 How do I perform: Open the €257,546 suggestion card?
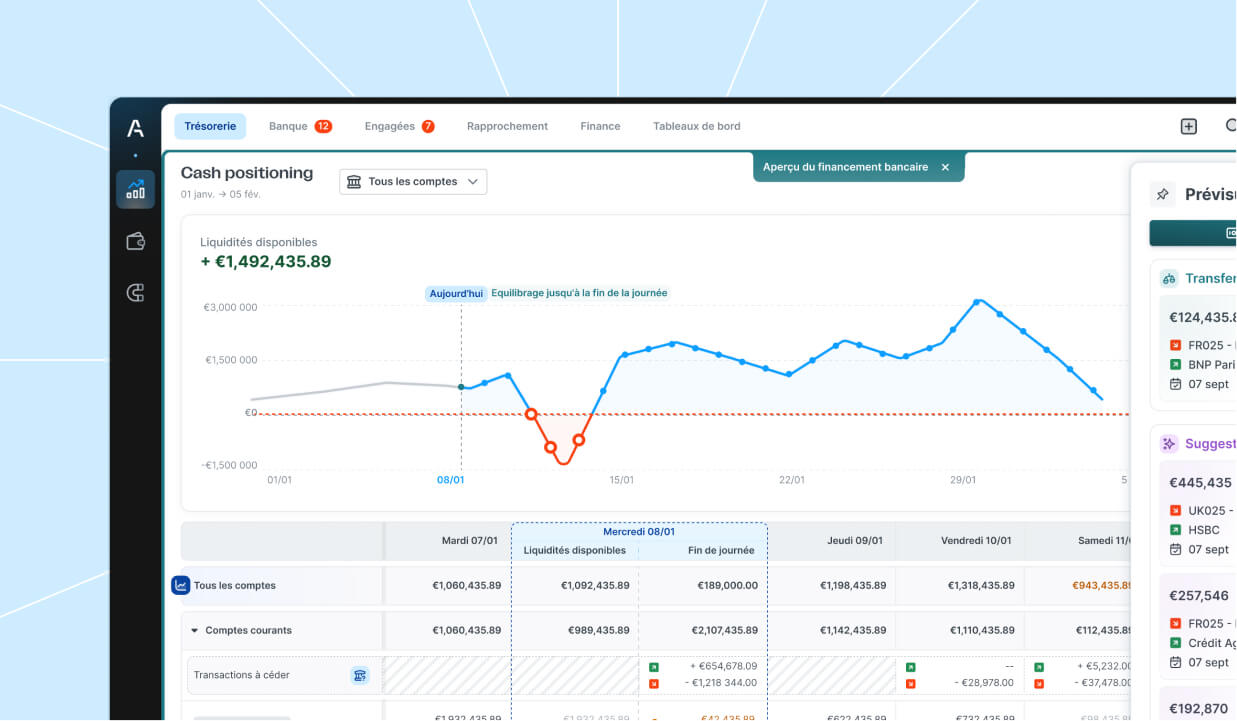click(x=1198, y=628)
